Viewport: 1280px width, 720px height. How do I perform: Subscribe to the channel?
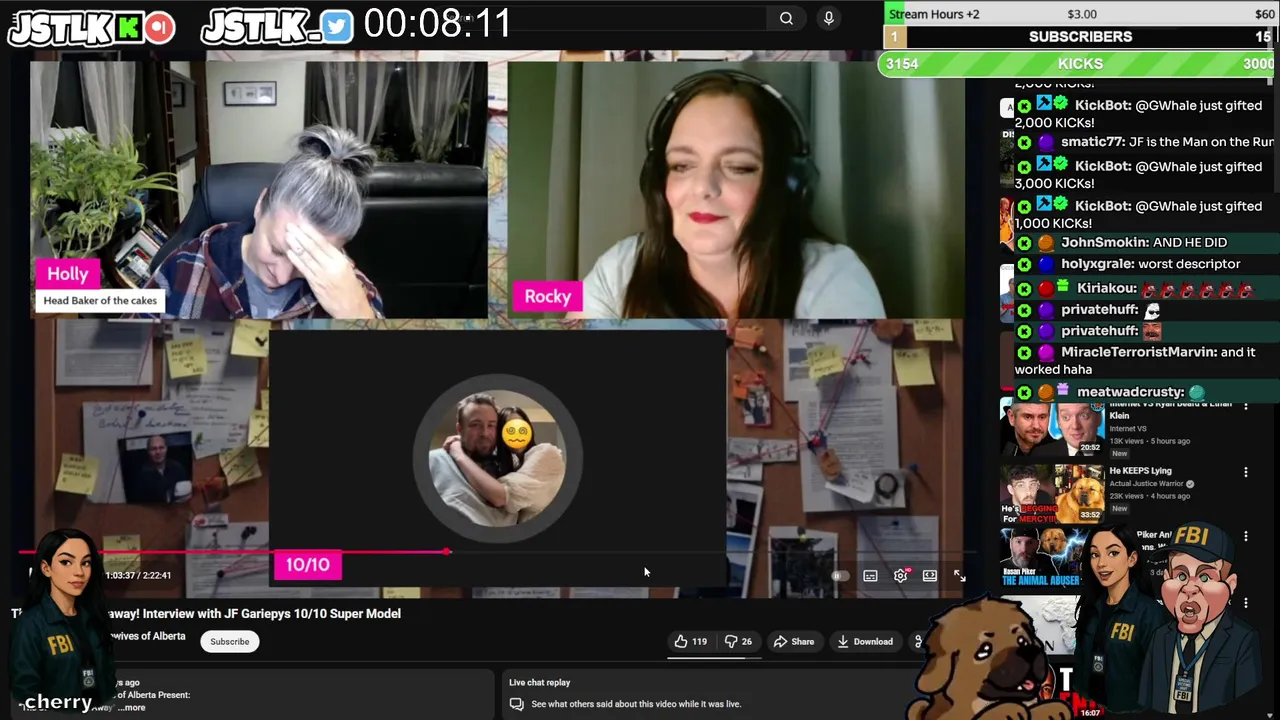click(x=229, y=642)
